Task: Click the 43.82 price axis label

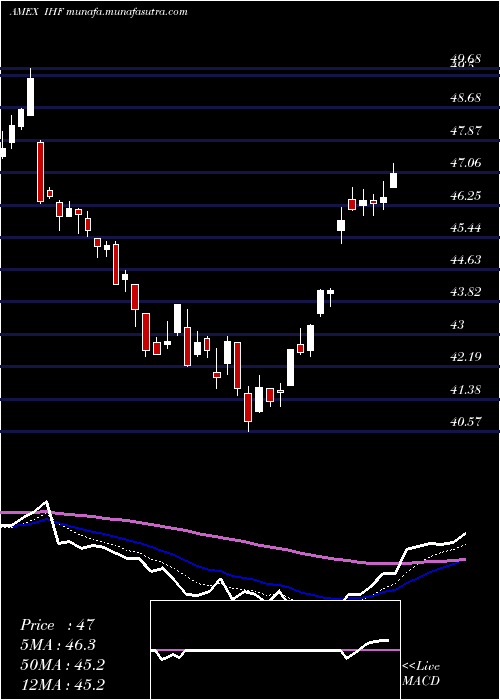Action: [466, 292]
